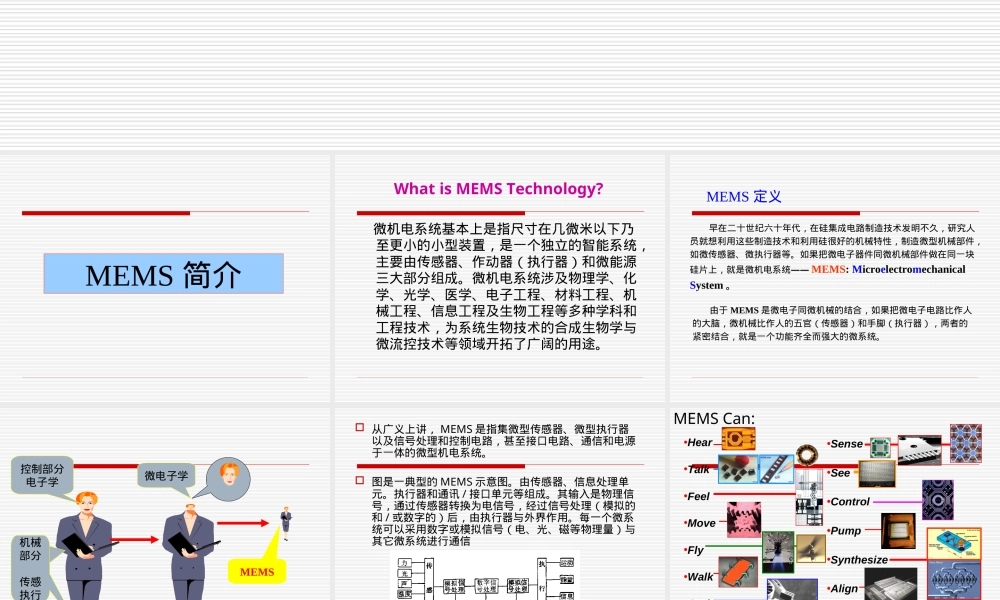Select the tall black-and-white photo strip
The image size is (1000, 600).
[x=809, y=497]
